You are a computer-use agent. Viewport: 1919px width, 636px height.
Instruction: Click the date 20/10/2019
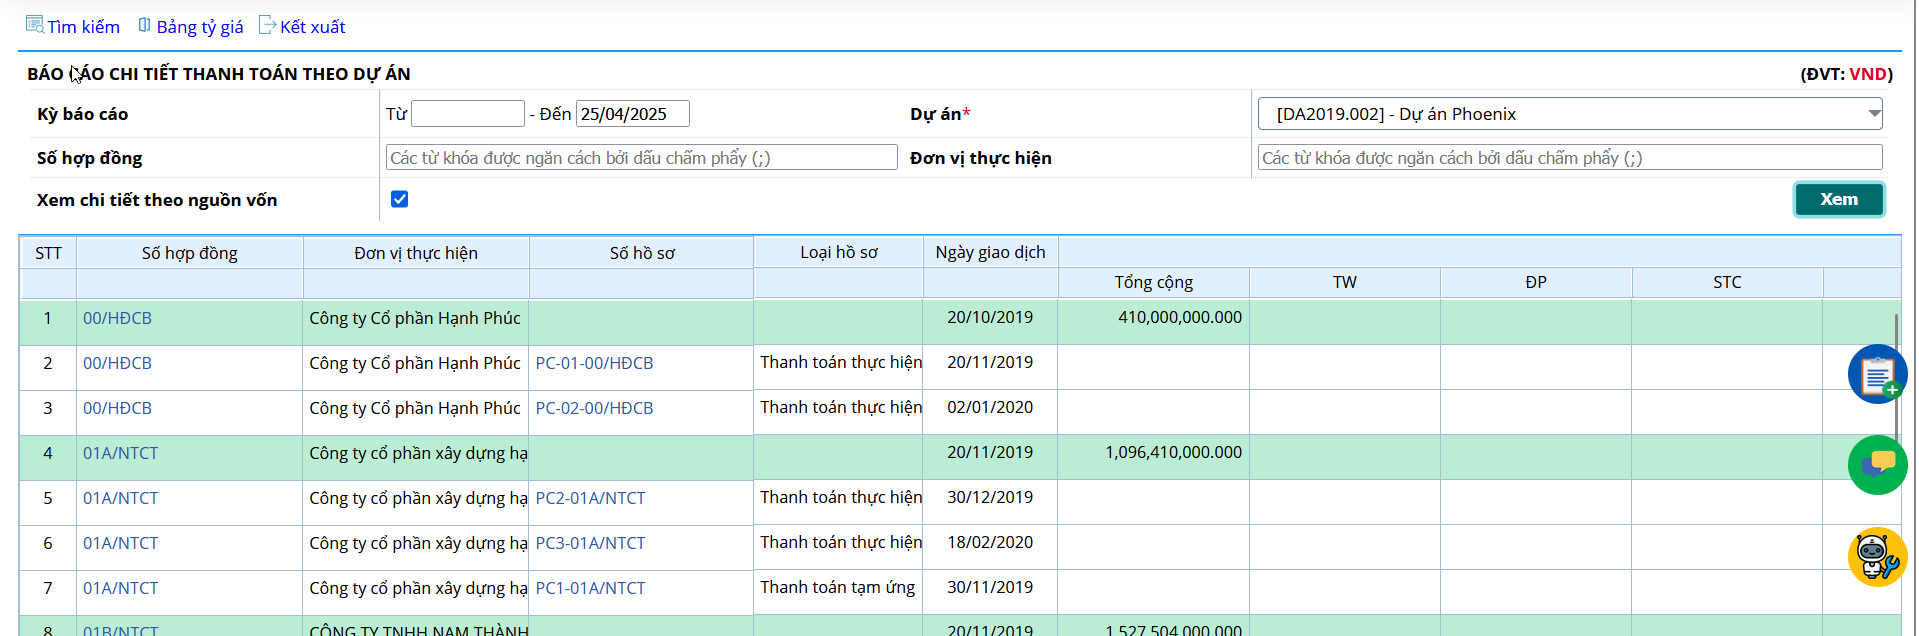coord(990,317)
